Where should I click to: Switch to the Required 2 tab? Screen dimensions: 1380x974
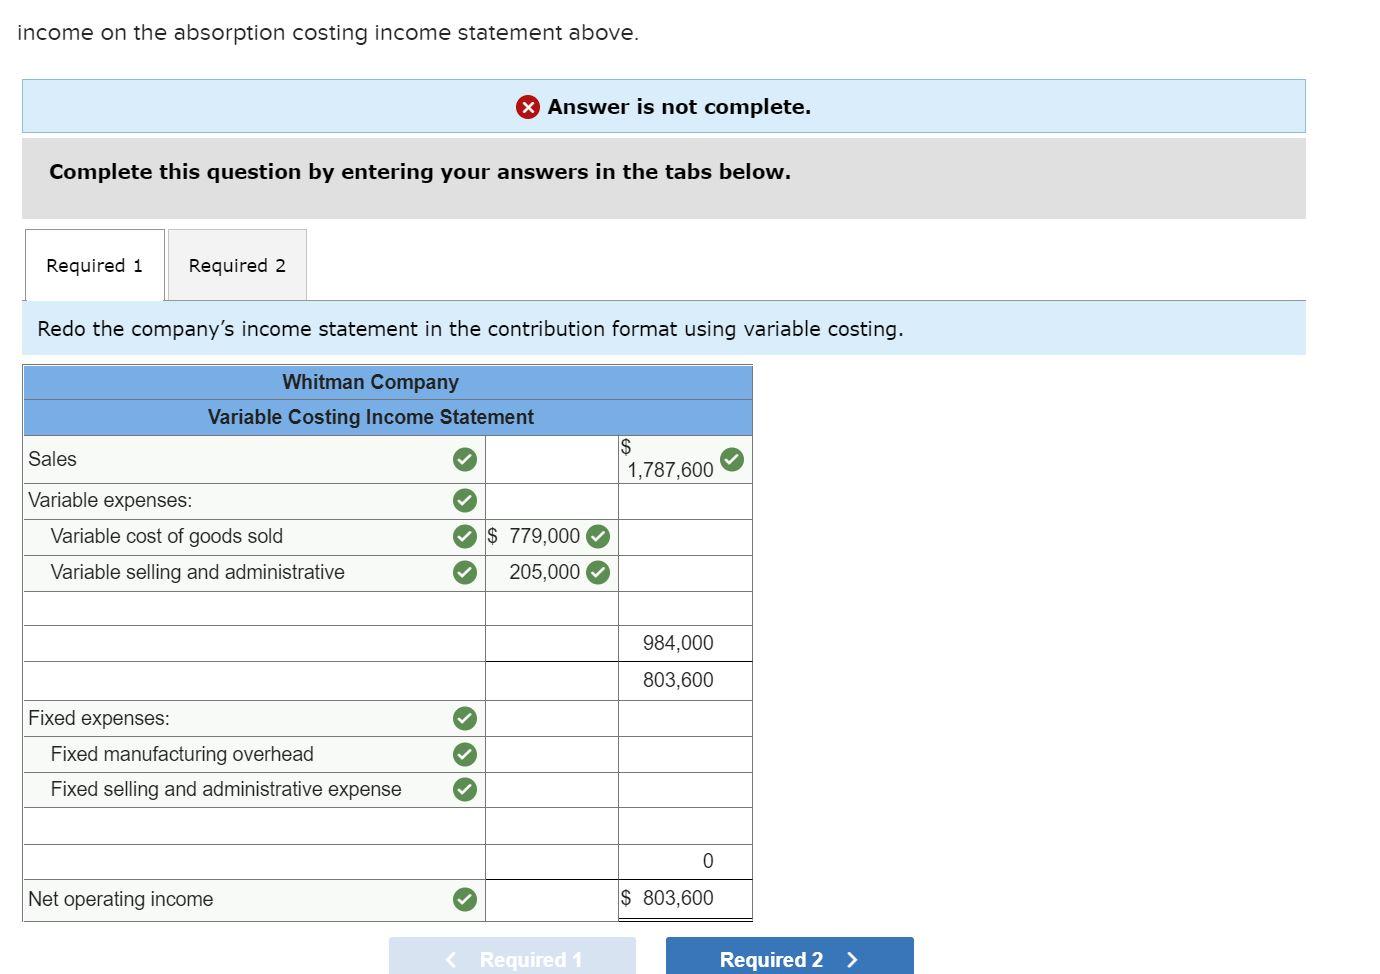[x=236, y=265]
